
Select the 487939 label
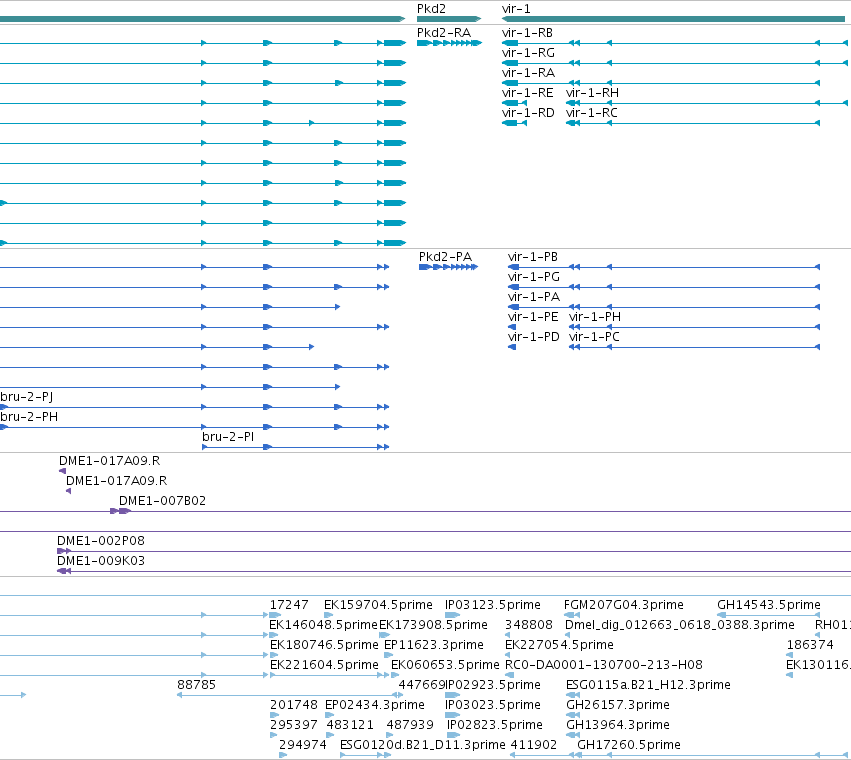[x=410, y=726]
